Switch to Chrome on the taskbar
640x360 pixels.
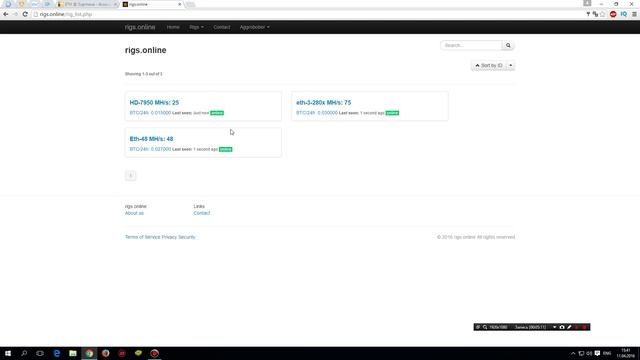(x=89, y=353)
